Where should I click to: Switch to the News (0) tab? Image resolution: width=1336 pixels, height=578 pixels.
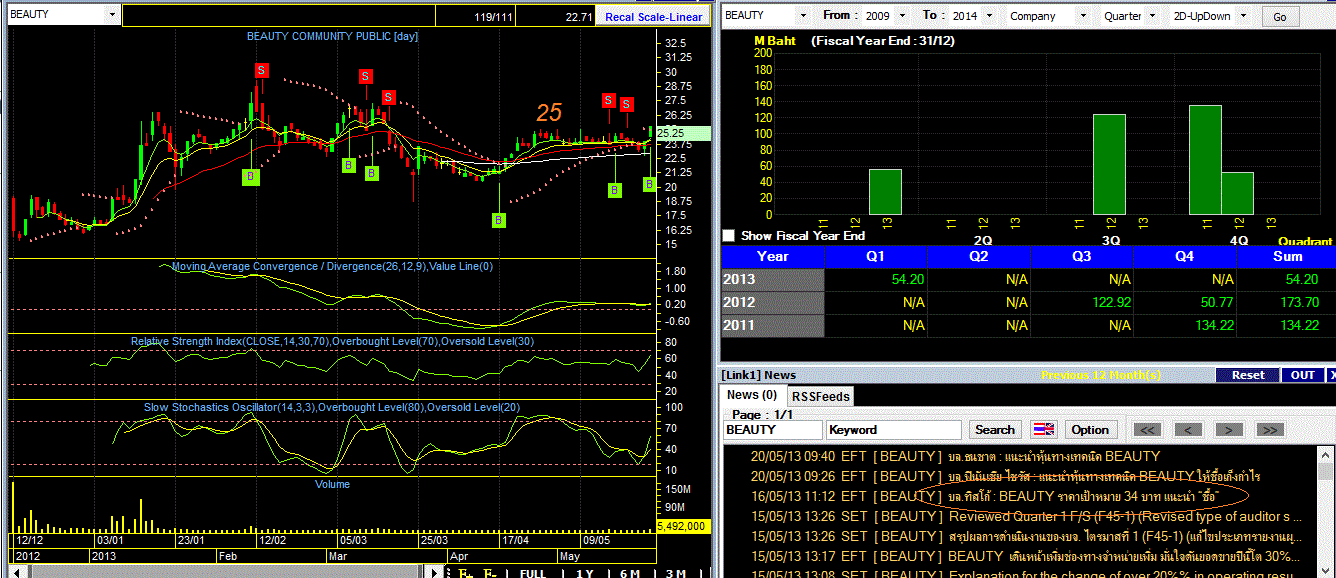coord(751,395)
